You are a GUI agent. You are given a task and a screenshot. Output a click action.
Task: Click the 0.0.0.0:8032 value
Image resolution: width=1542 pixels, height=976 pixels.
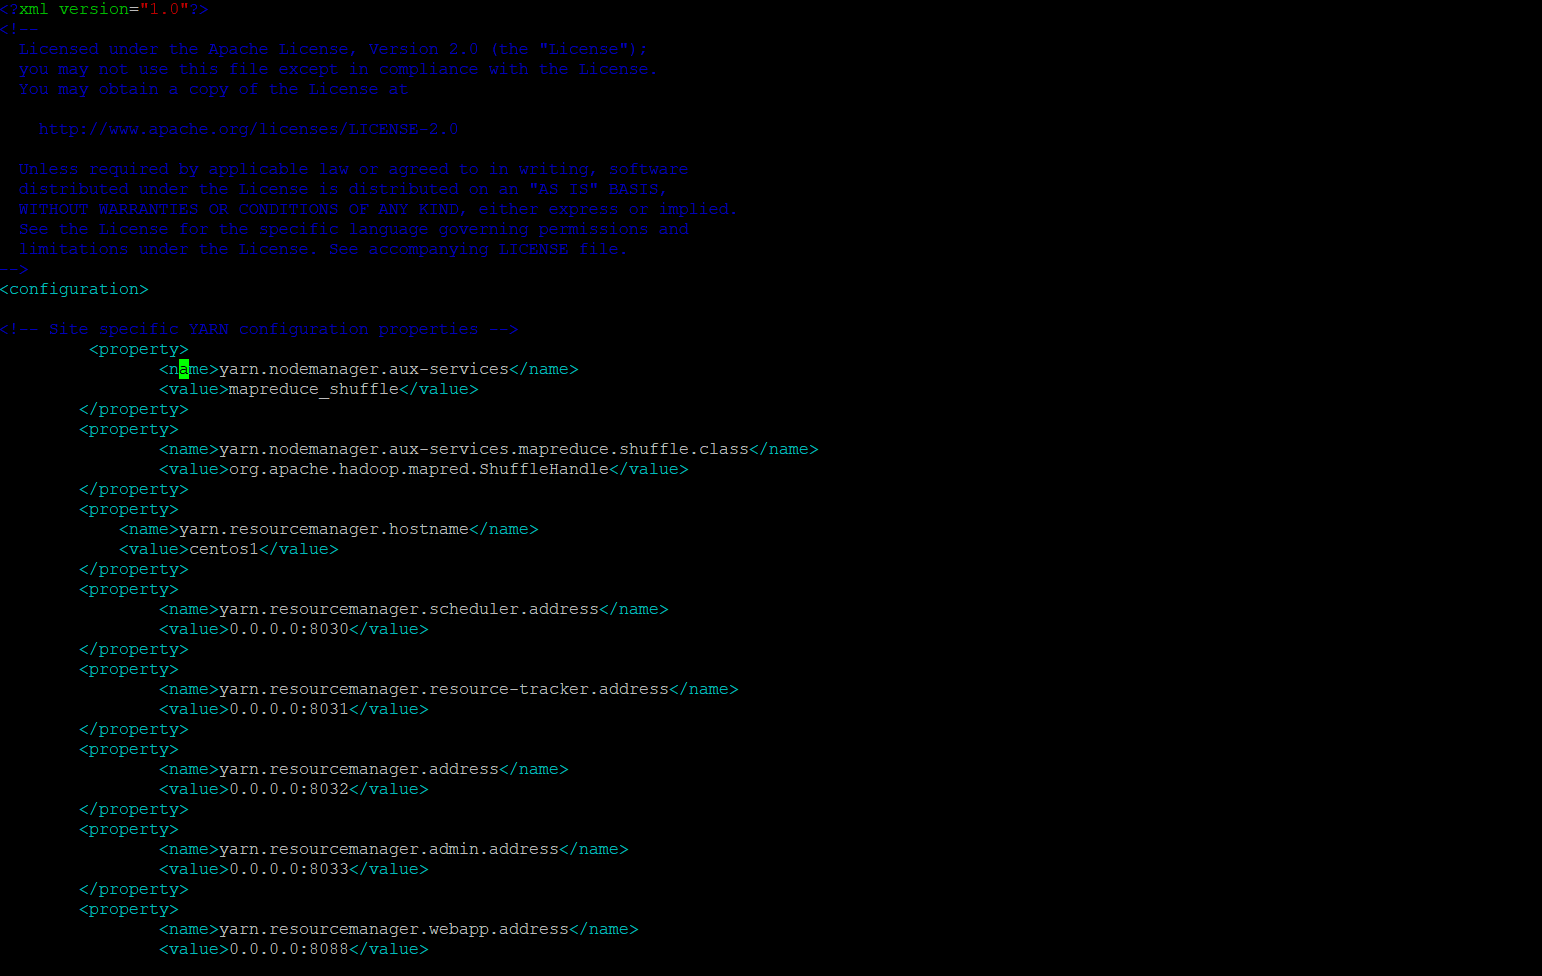click(x=289, y=789)
